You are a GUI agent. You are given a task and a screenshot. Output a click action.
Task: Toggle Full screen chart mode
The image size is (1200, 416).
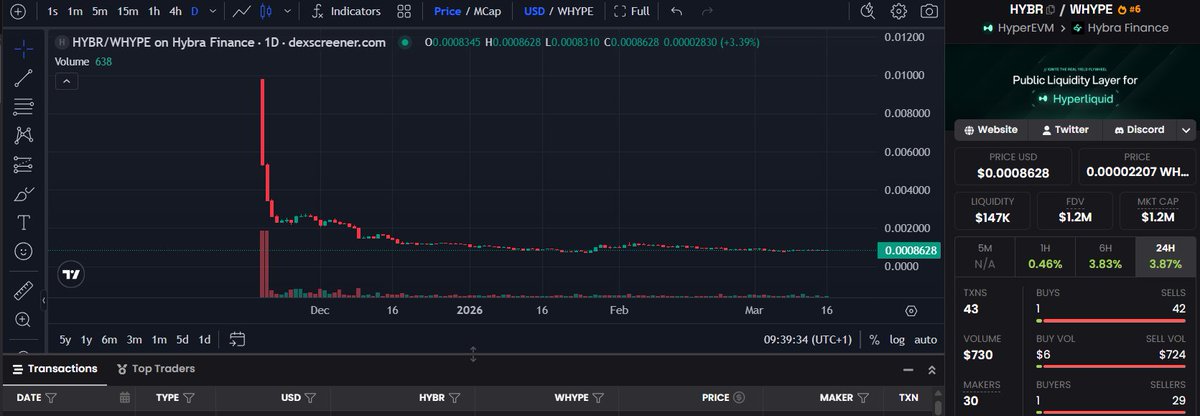(631, 12)
